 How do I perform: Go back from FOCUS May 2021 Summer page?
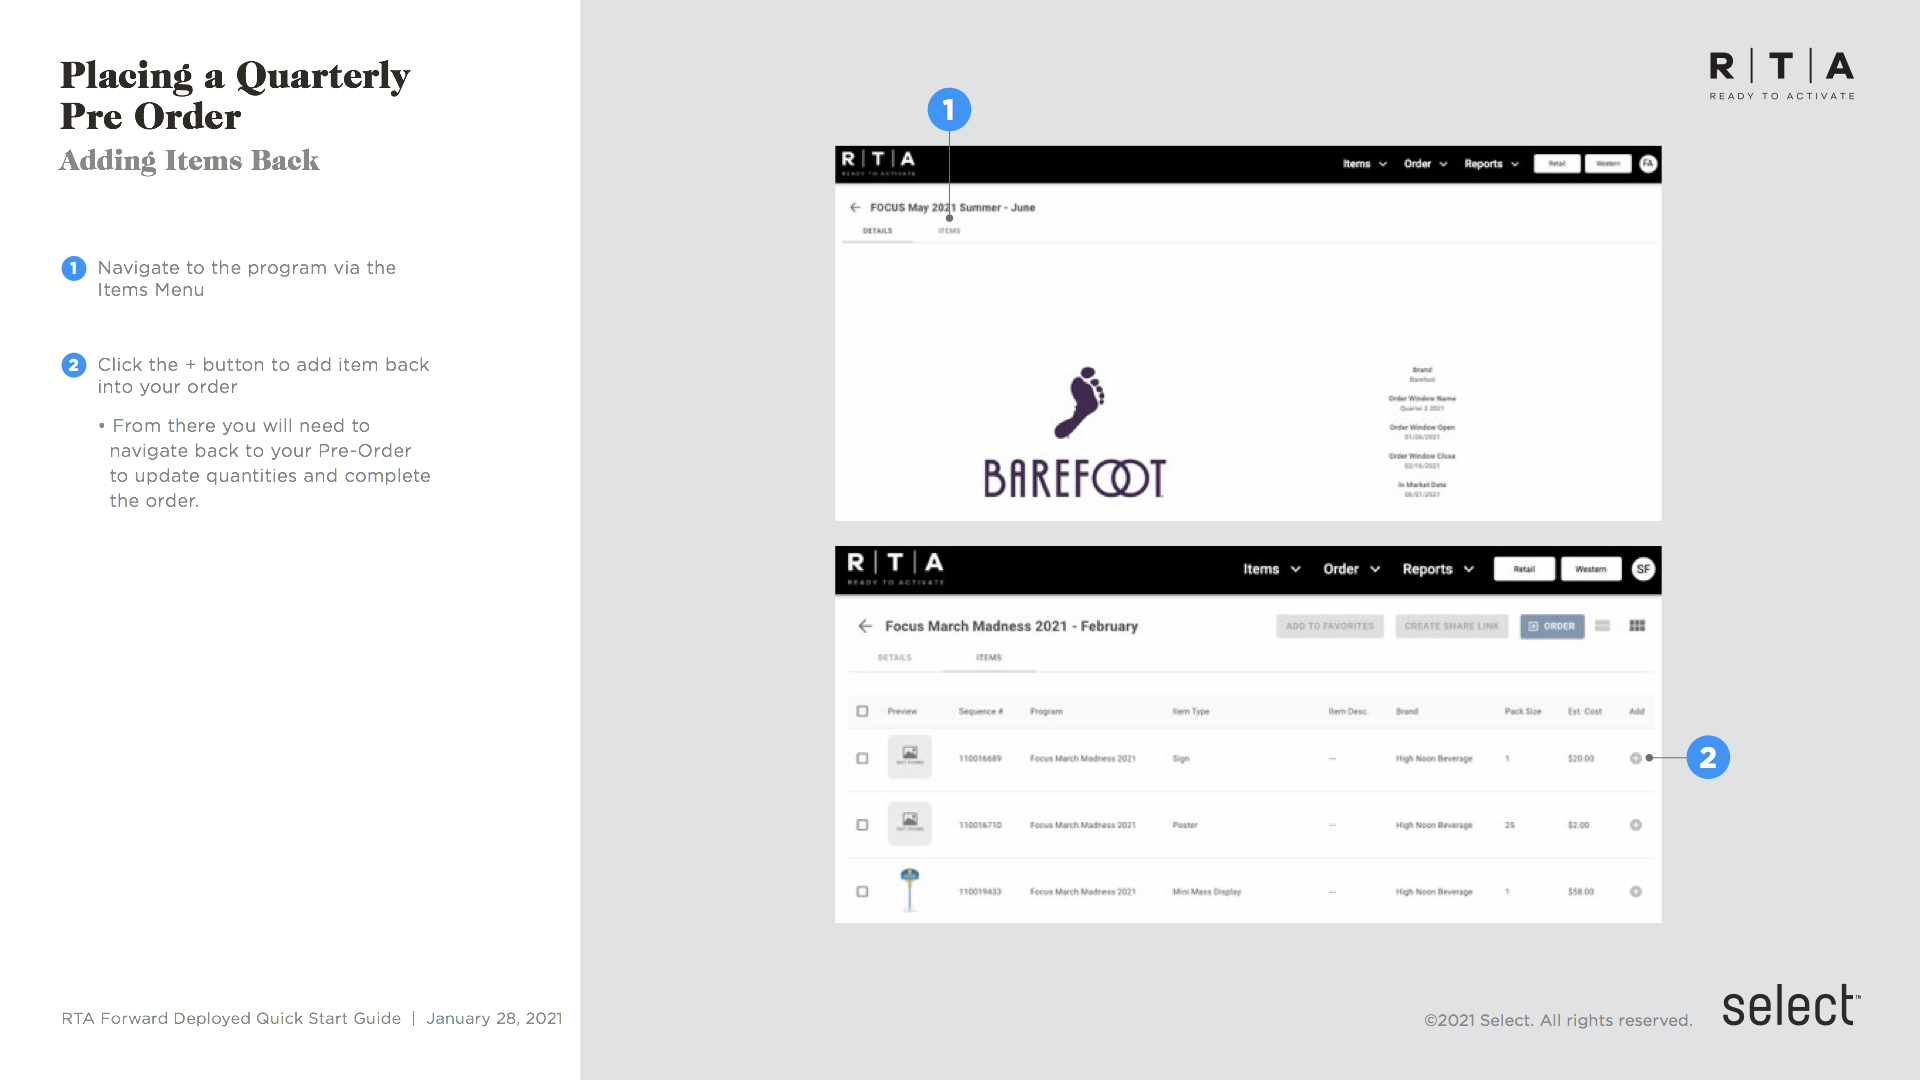pyautogui.click(x=855, y=208)
